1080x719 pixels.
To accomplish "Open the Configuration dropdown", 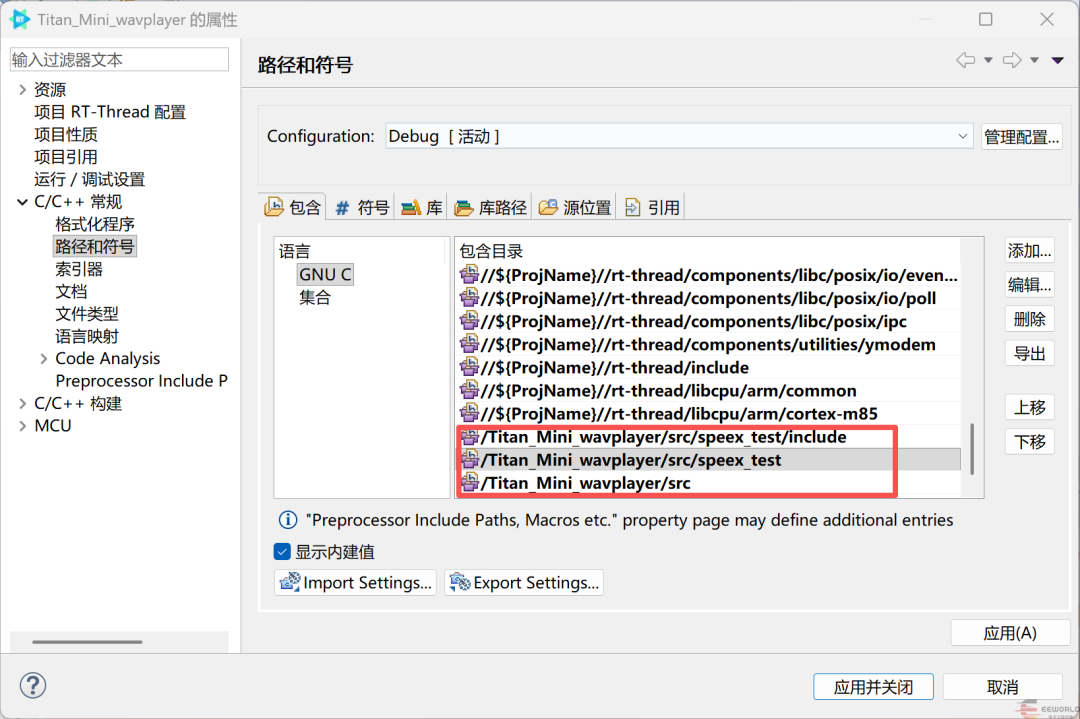I will pos(678,136).
